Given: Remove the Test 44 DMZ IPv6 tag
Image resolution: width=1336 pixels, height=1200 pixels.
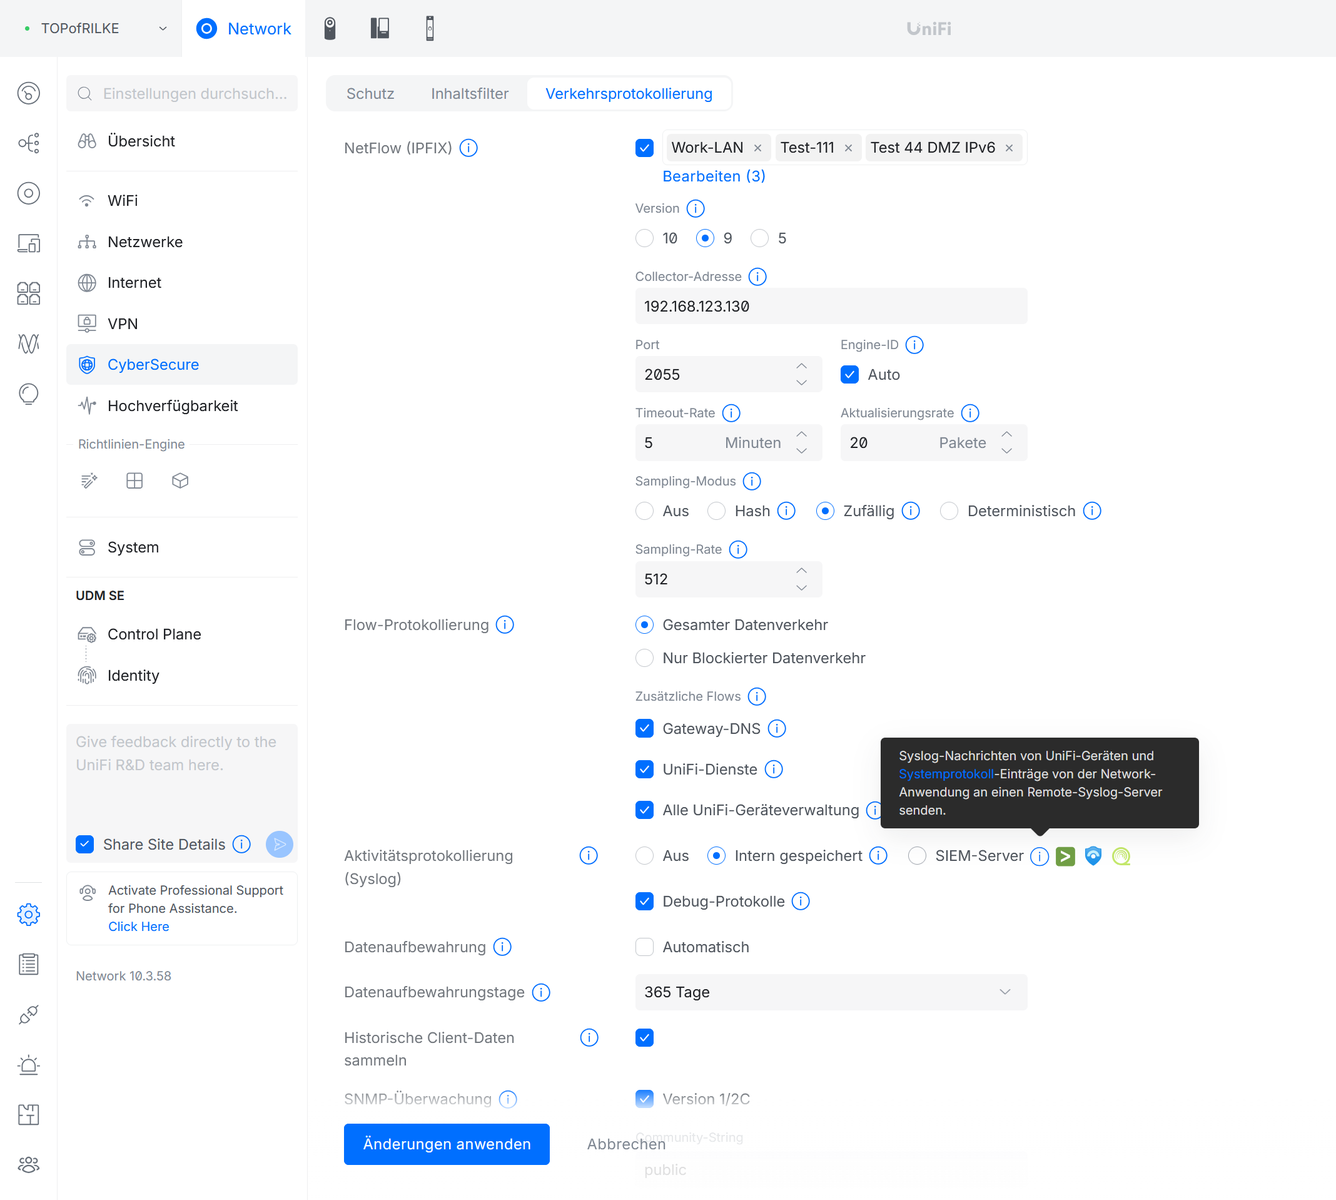Looking at the screenshot, I should [x=1009, y=148].
